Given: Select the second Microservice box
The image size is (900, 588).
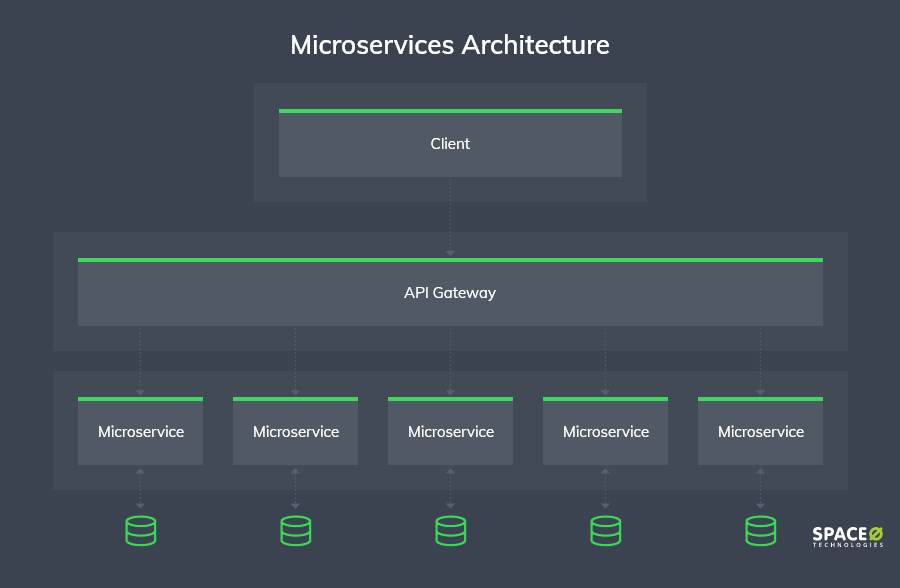Looking at the screenshot, I should pos(296,431).
